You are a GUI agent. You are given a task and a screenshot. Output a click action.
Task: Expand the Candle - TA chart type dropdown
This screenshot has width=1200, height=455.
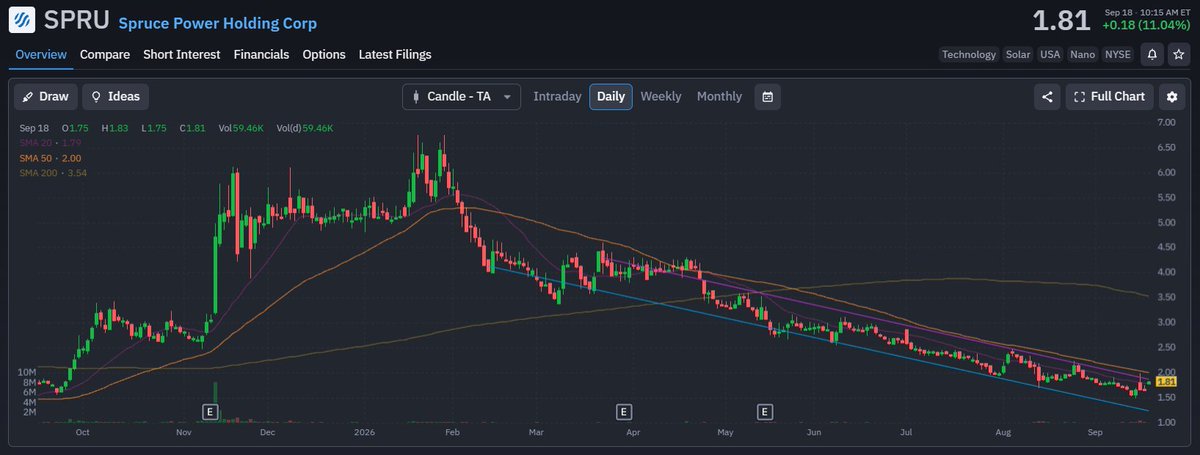(462, 97)
